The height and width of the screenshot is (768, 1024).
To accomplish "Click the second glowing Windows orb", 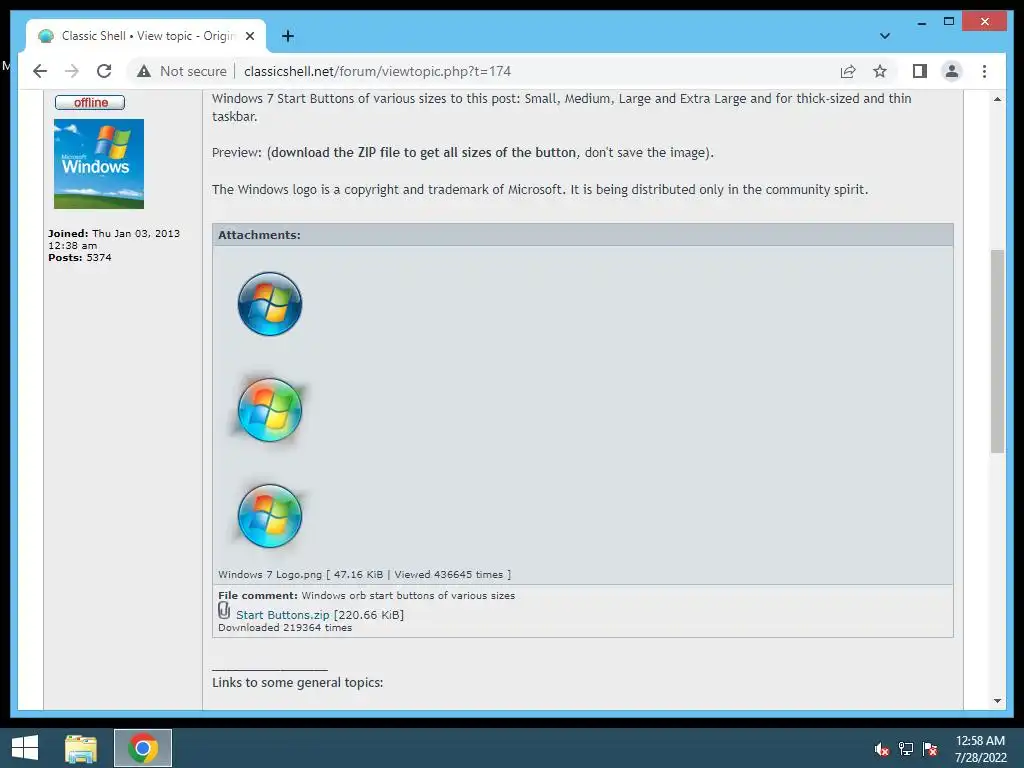I will point(270,409).
